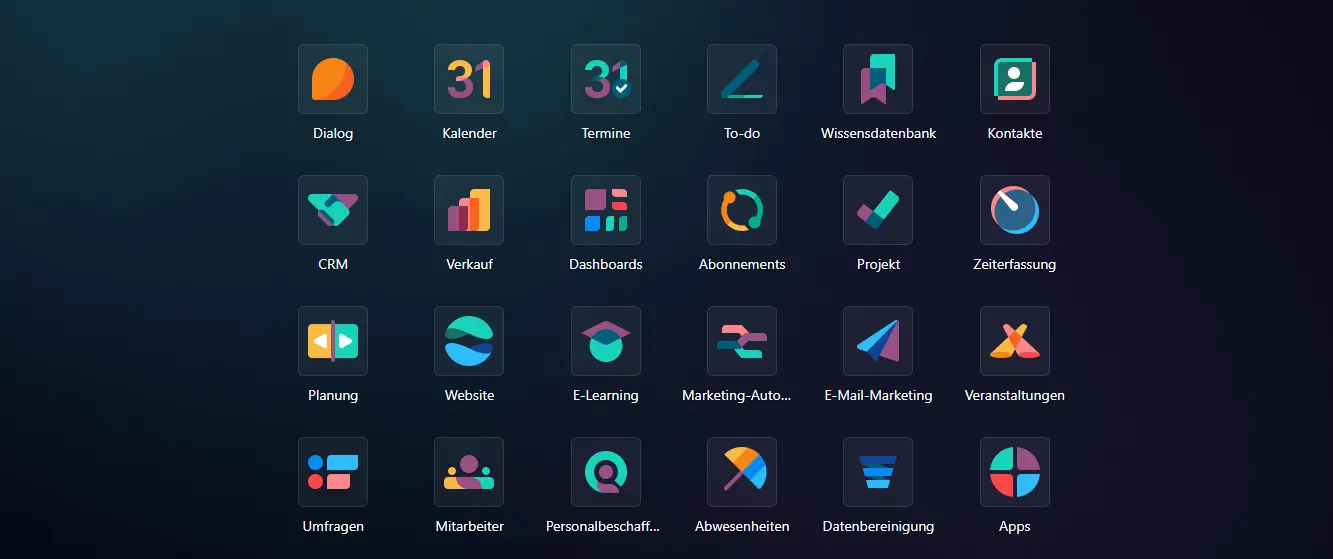Viewport: 1333px width, 559px height.
Task: Click the "Wissensdatenbank" label text
Action: [878, 133]
